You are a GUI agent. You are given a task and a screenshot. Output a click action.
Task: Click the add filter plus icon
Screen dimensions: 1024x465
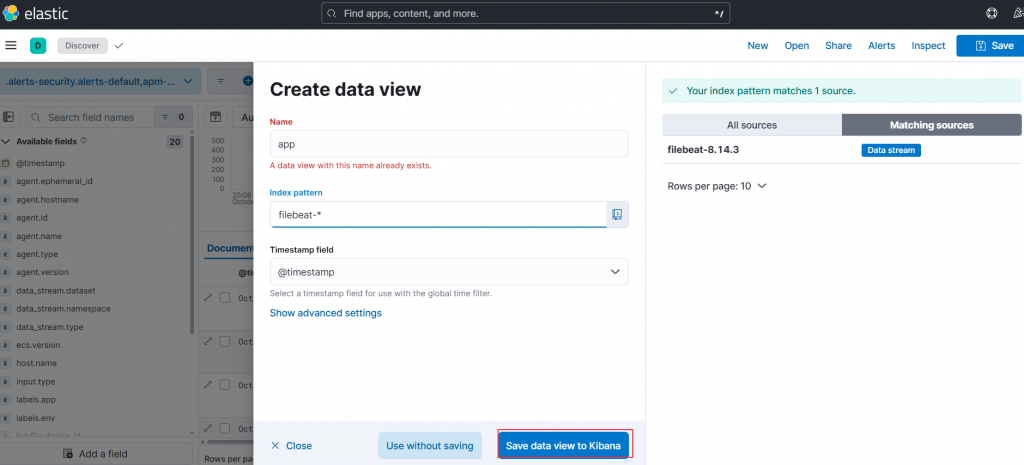(248, 82)
